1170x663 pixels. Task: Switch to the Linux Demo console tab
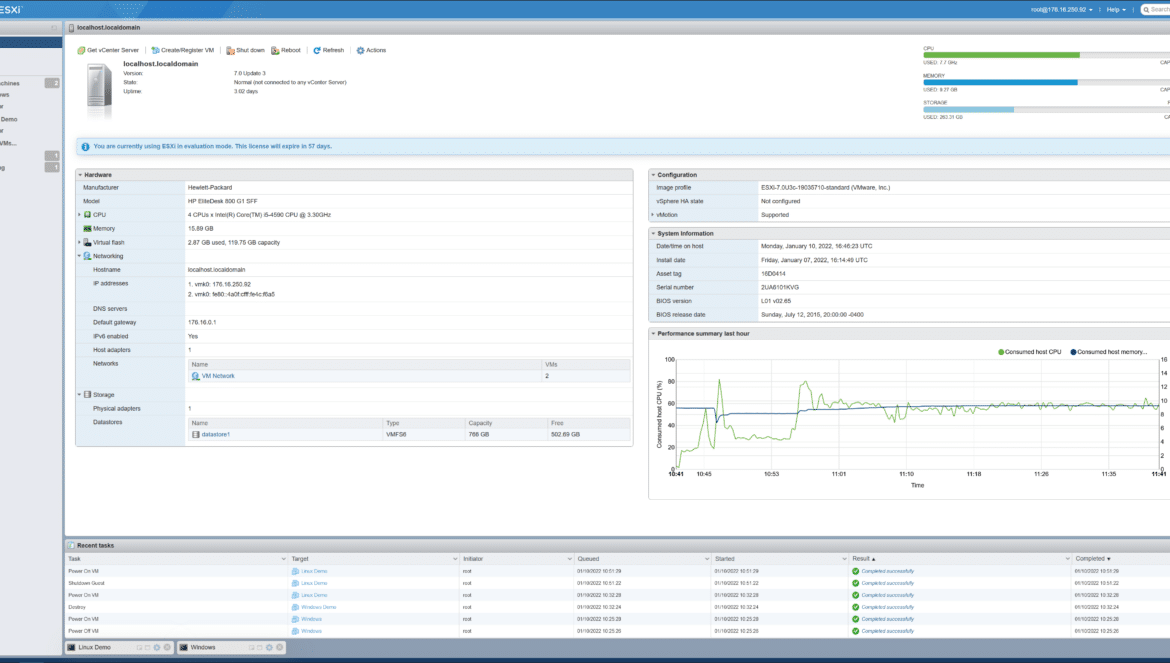[x=95, y=647]
